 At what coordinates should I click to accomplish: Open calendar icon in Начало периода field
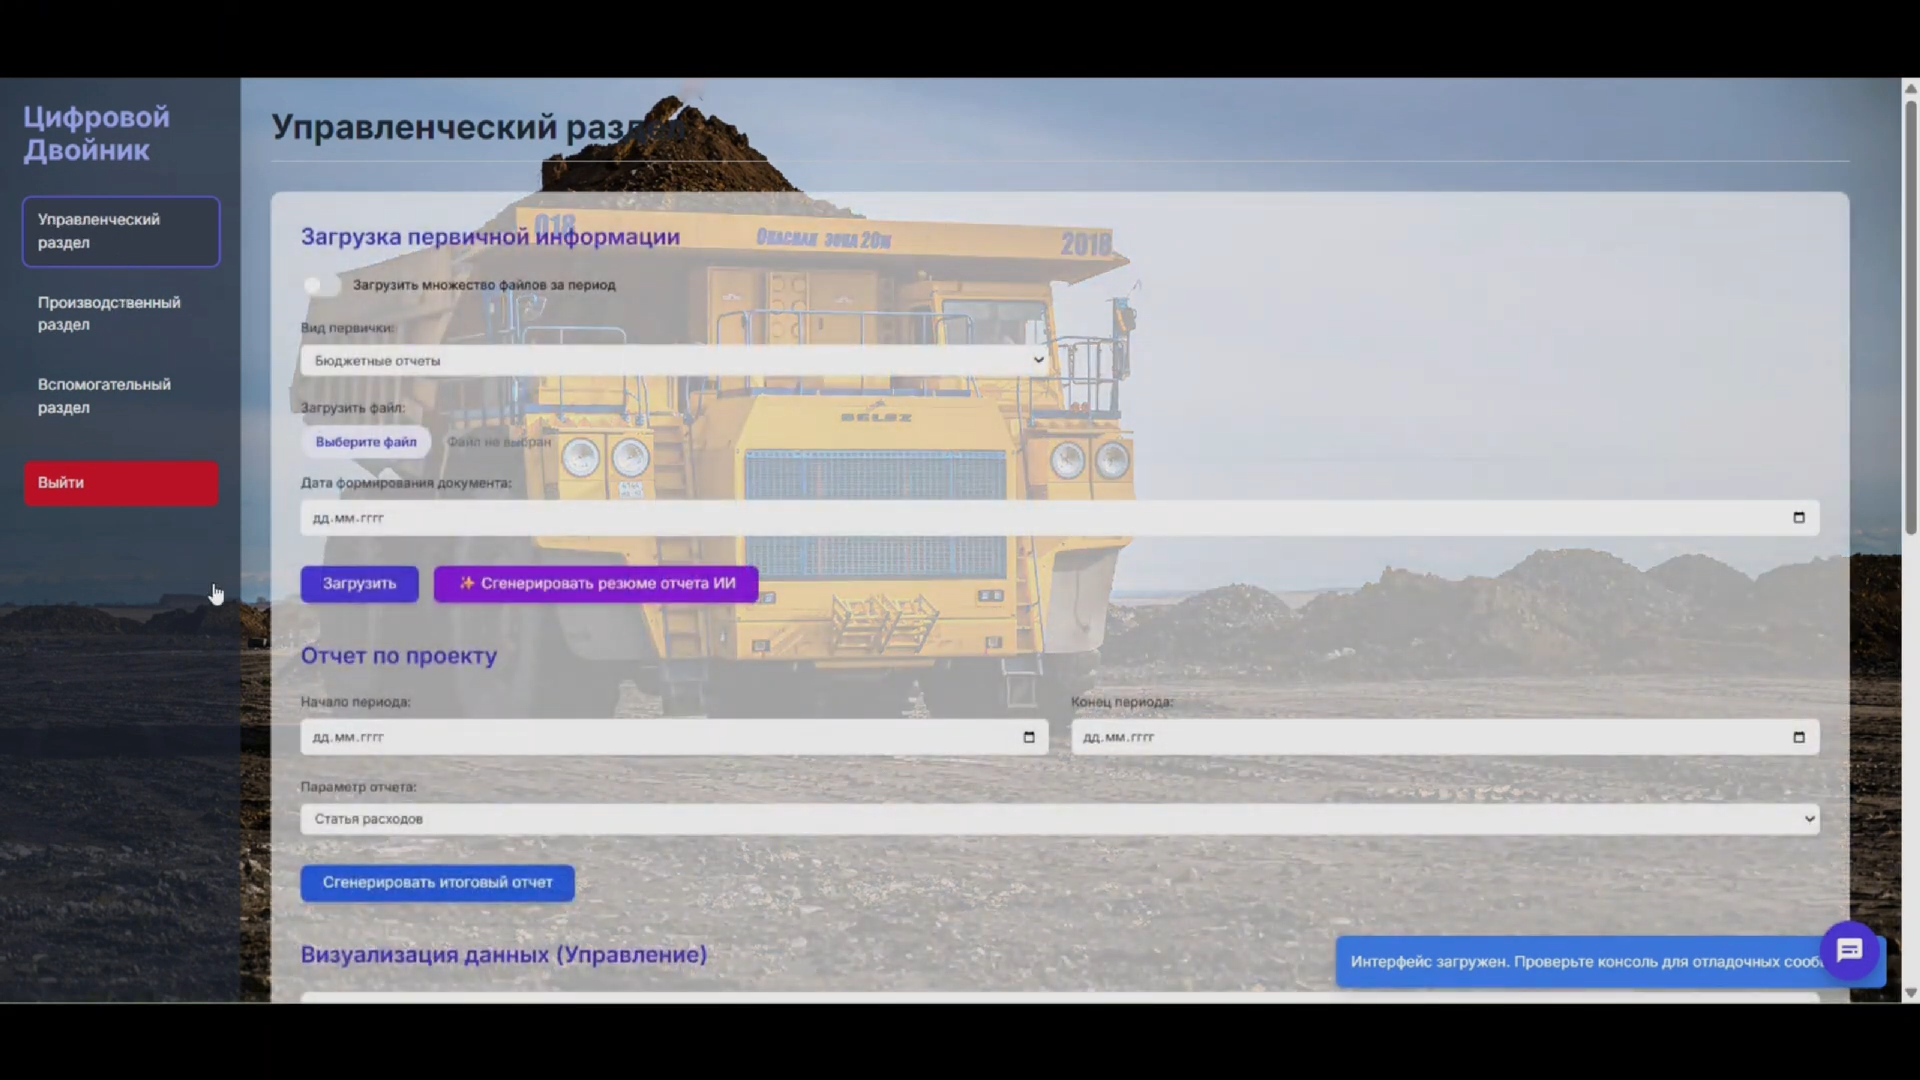click(x=1028, y=738)
